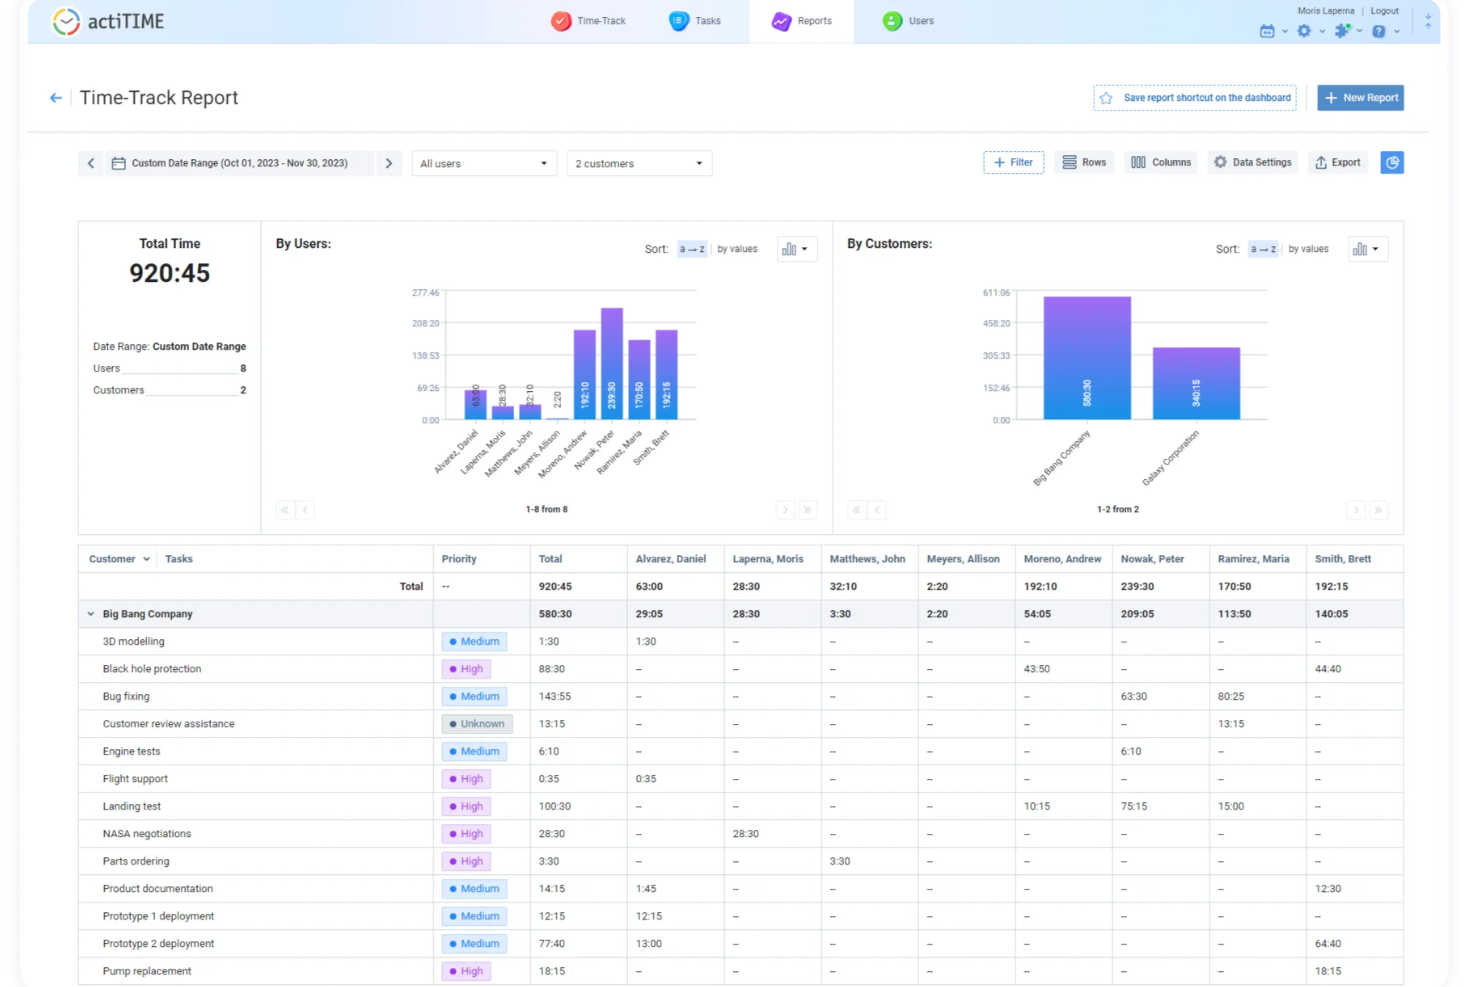The height and width of the screenshot is (987, 1480).
Task: Toggle a→z sorting under By Customers
Action: click(x=1262, y=249)
